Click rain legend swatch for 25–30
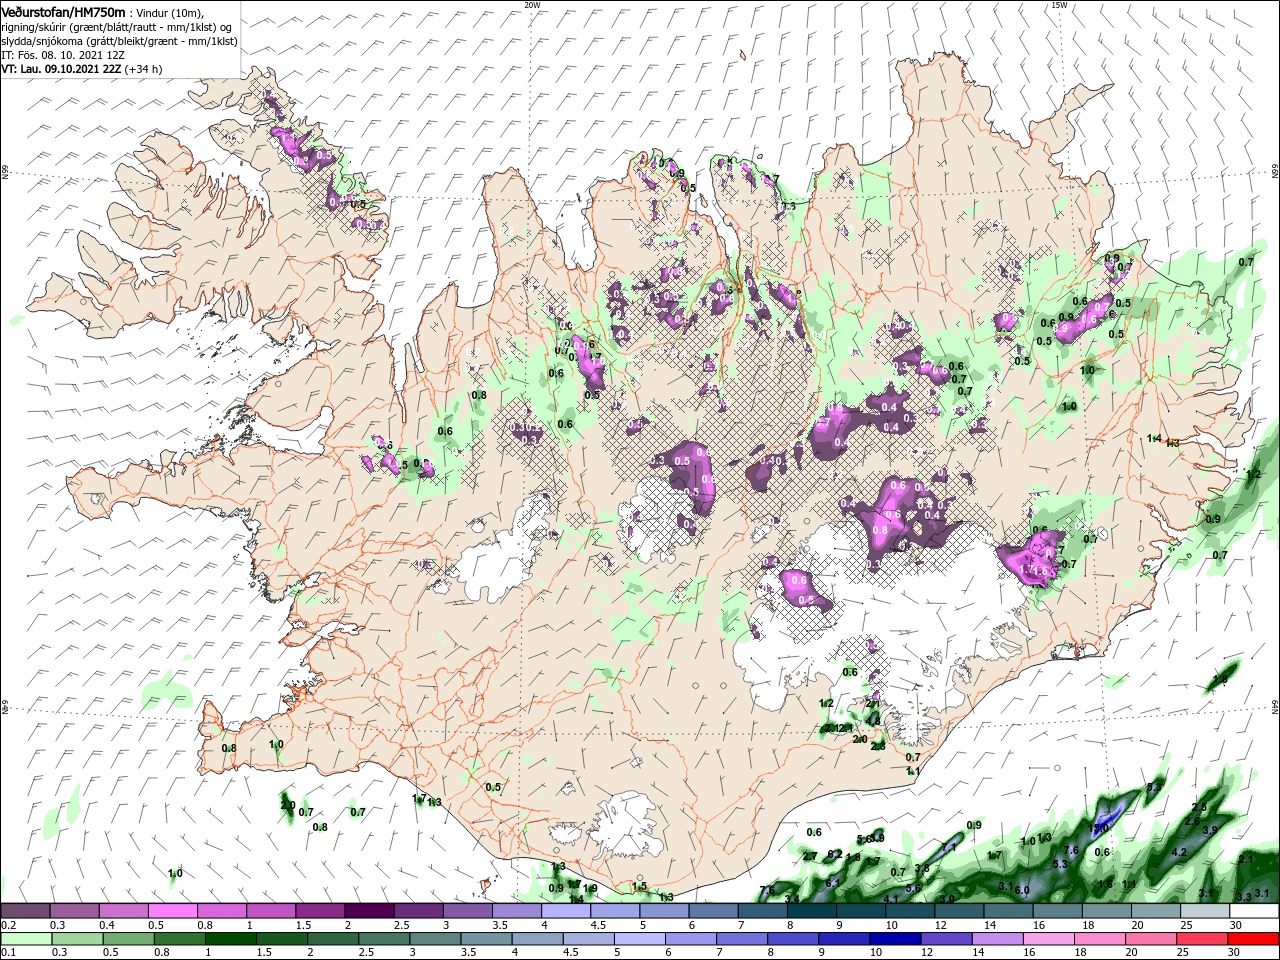The image size is (1280, 960). pos(1202,939)
